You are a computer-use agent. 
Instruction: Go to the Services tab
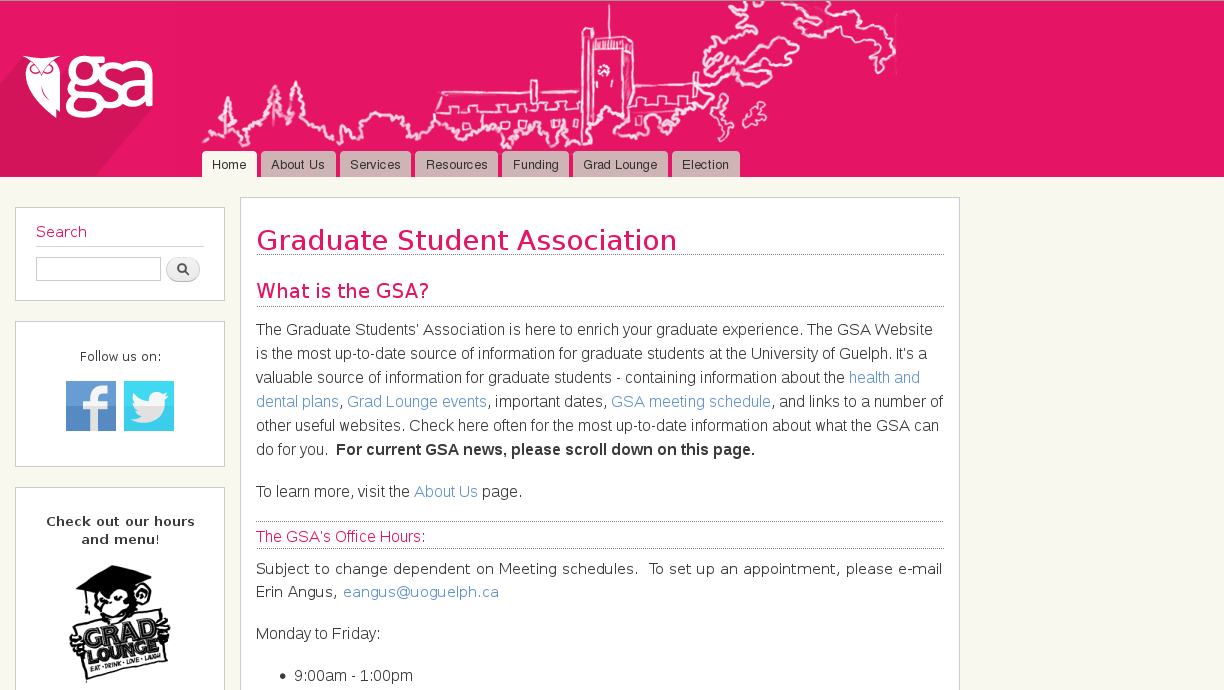point(375,165)
